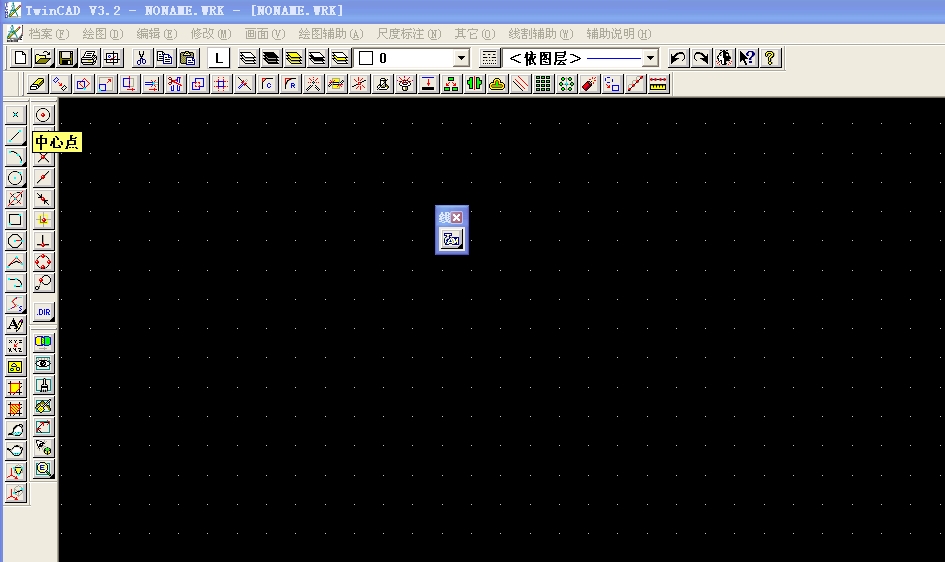Open the linetype pattern icon
Viewport: 945px width, 562px height.
489,58
